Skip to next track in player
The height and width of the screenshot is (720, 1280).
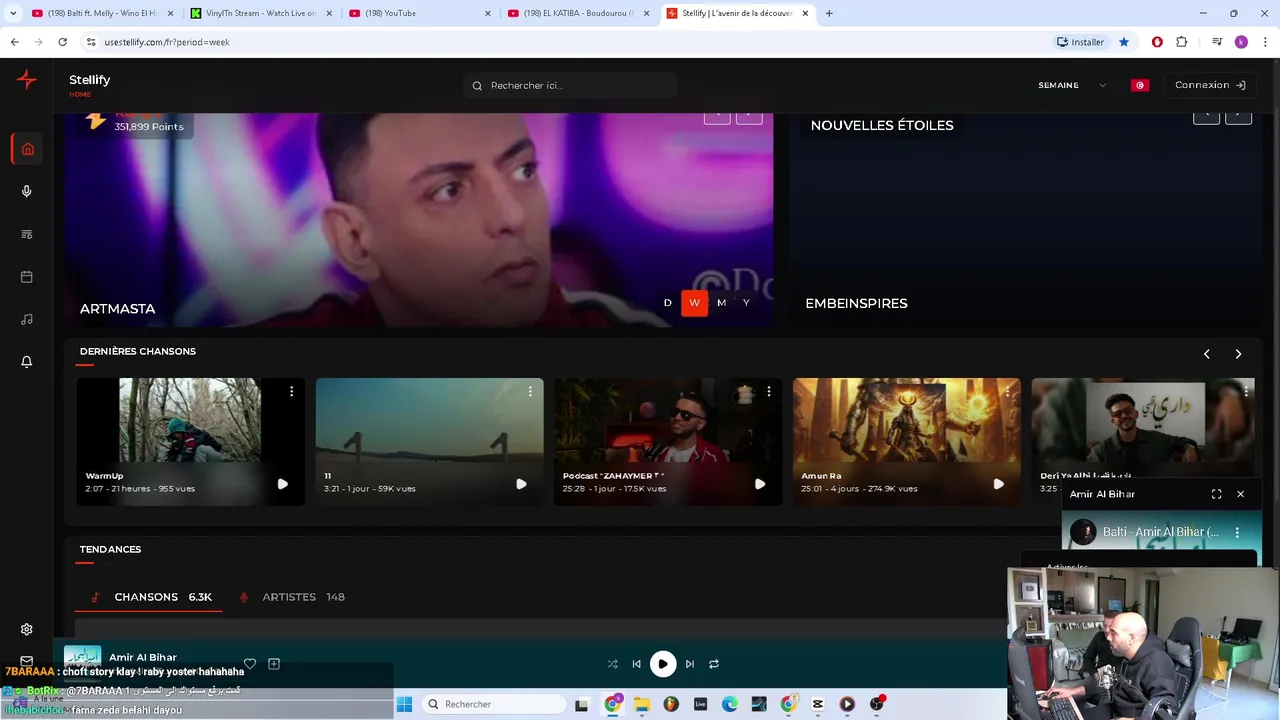click(689, 664)
